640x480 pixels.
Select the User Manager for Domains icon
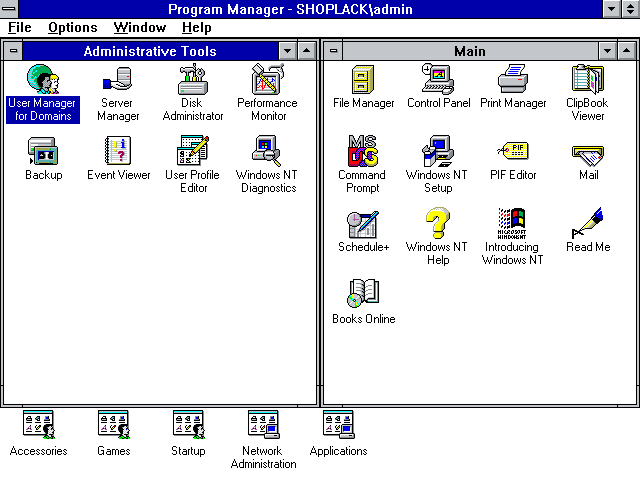click(x=43, y=79)
